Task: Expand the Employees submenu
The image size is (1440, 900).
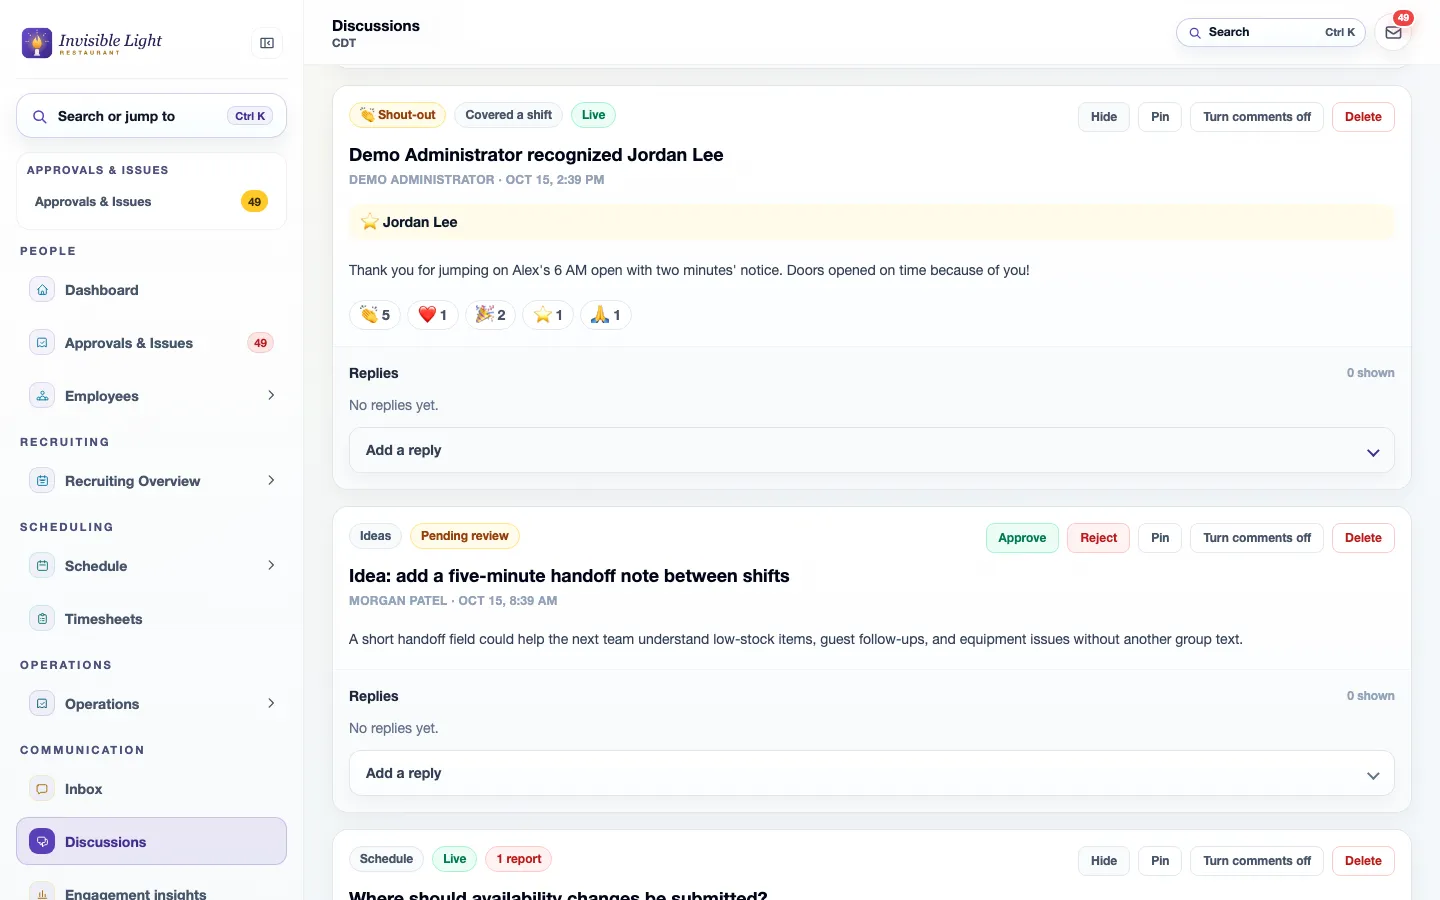Action: click(x=271, y=396)
